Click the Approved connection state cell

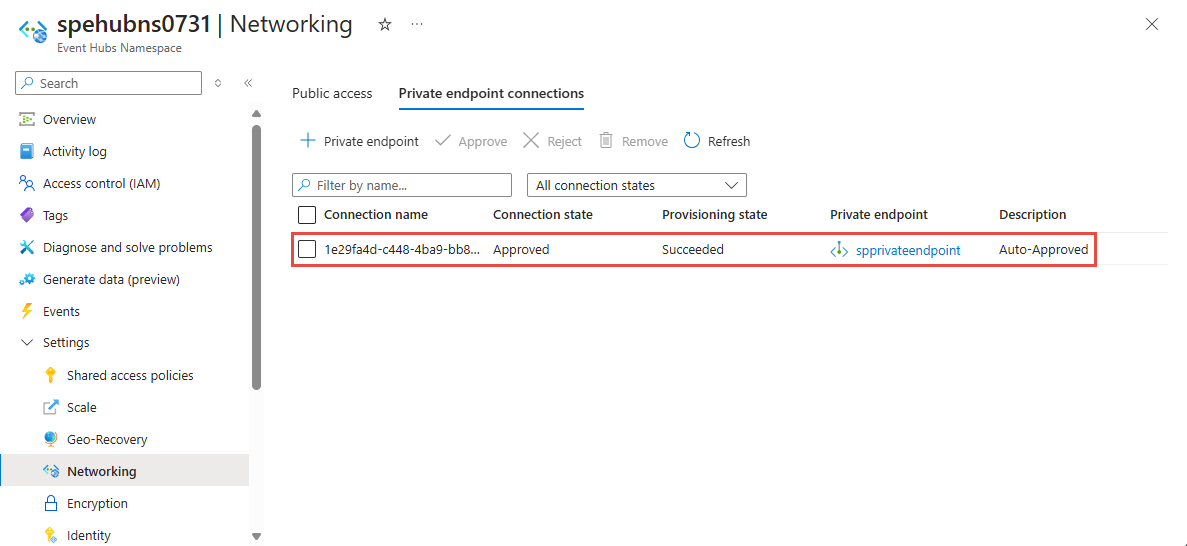click(x=521, y=250)
